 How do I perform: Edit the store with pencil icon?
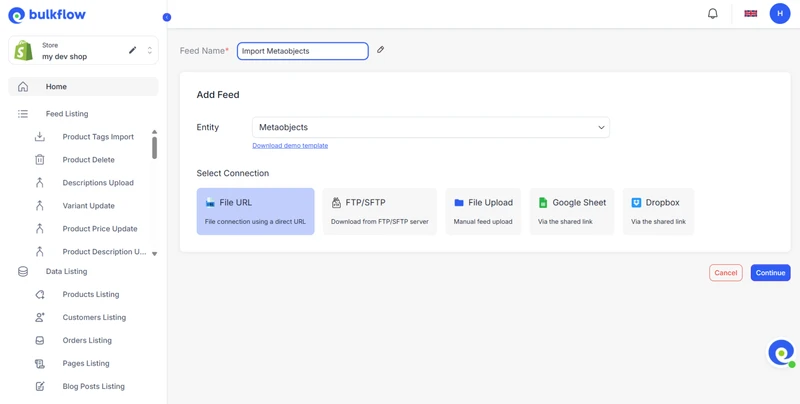[x=133, y=50]
